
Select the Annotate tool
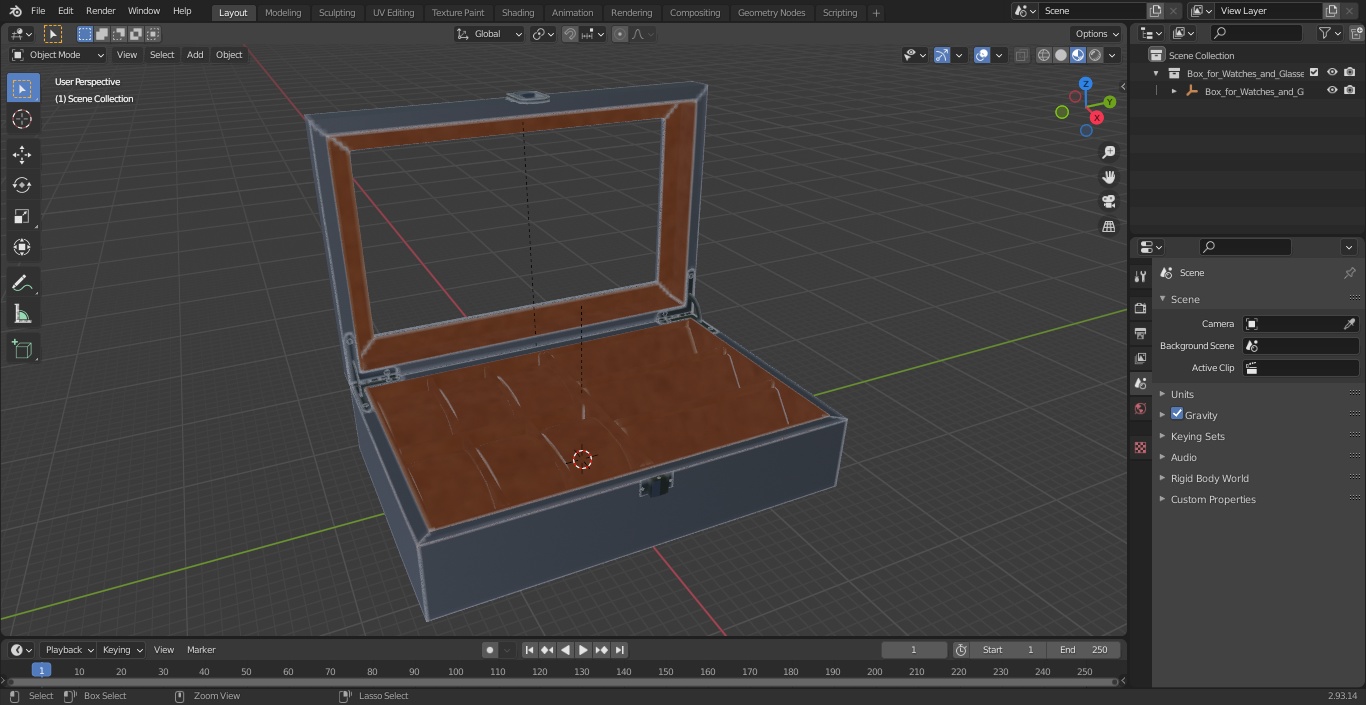point(22,284)
